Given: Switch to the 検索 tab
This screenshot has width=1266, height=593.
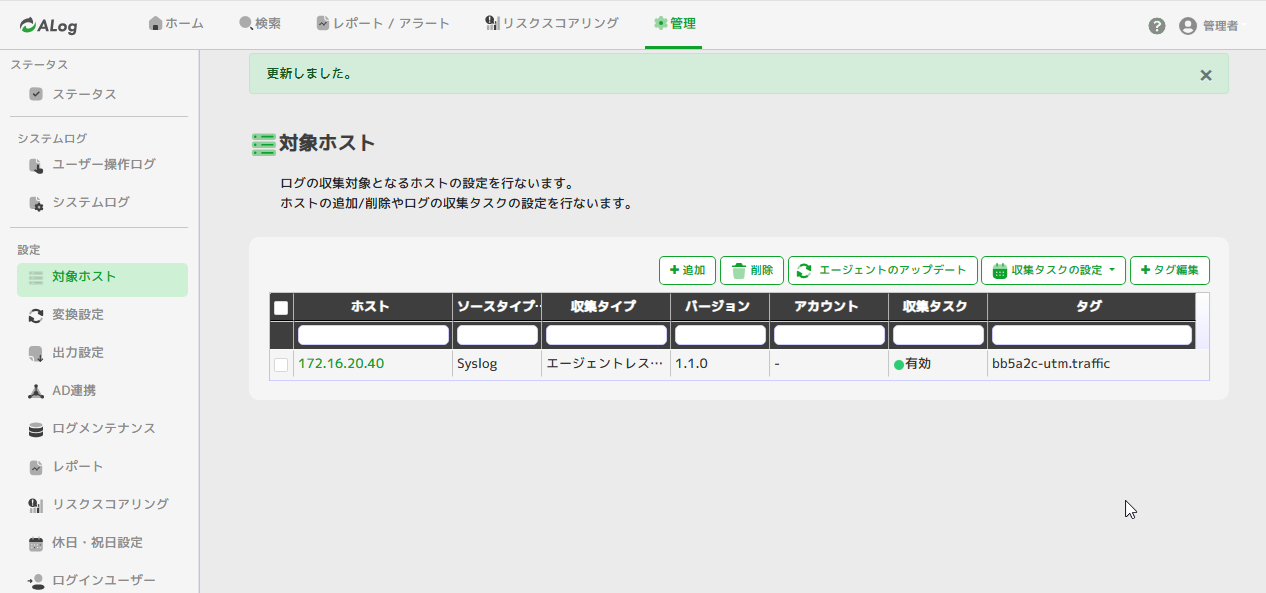Looking at the screenshot, I should point(260,23).
